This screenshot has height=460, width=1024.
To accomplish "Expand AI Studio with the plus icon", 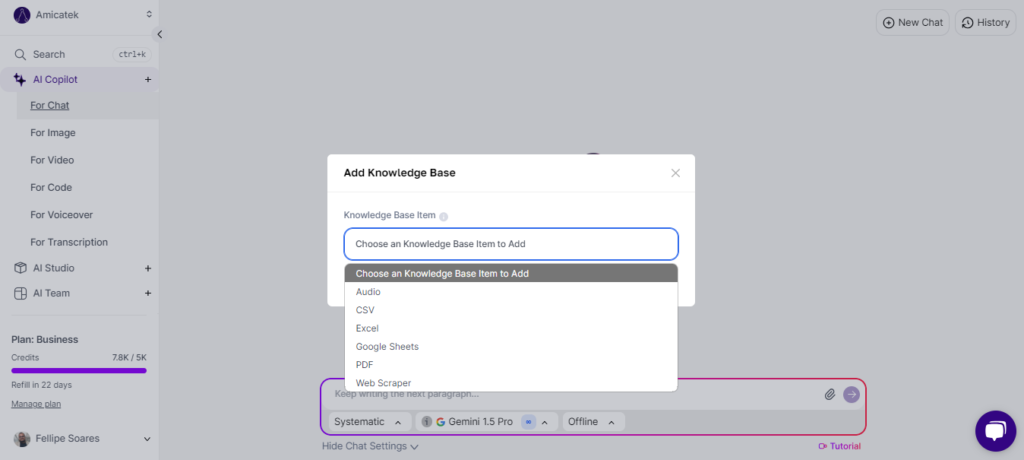I will (148, 268).
